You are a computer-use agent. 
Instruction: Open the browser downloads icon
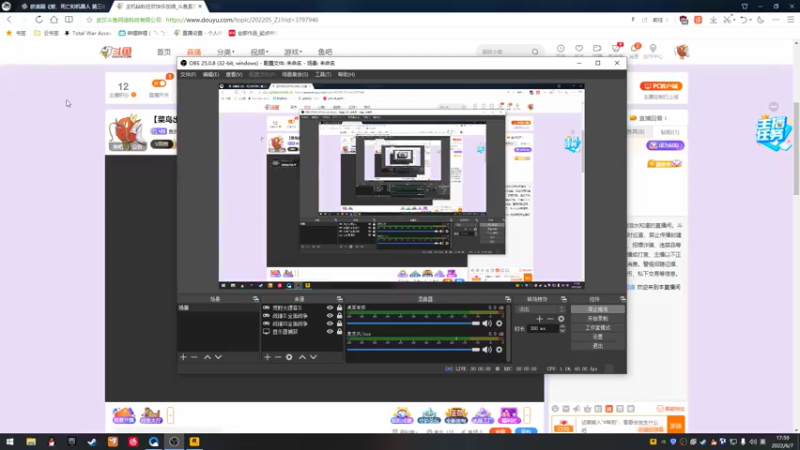click(713, 19)
